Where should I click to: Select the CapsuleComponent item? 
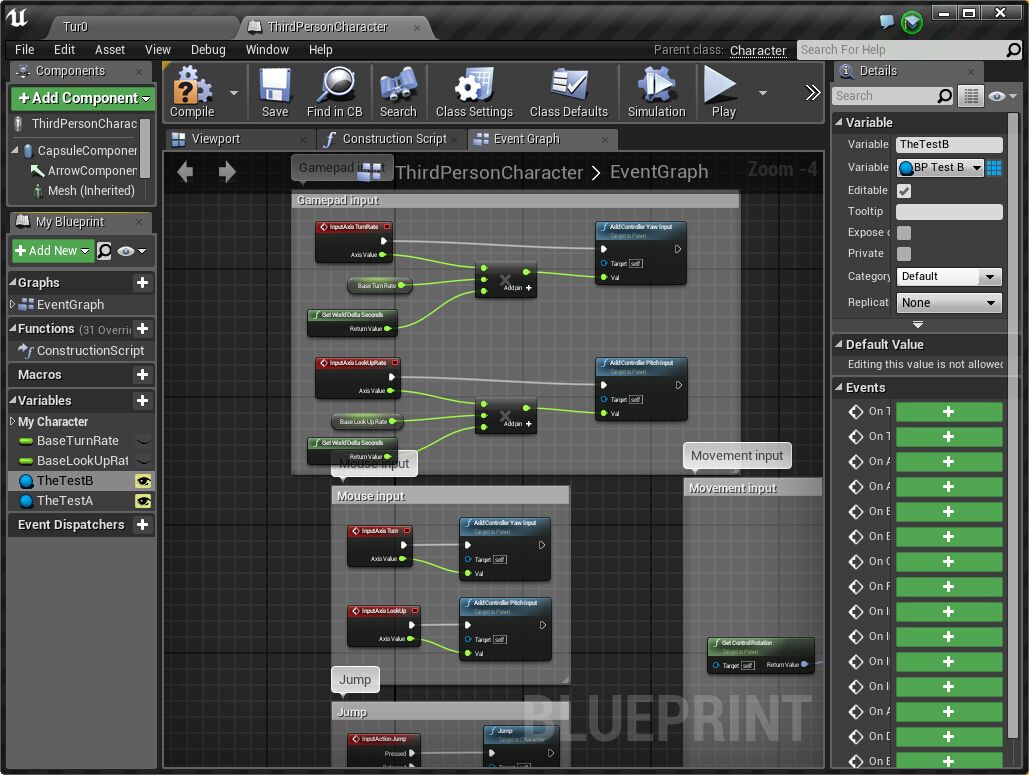tap(82, 150)
